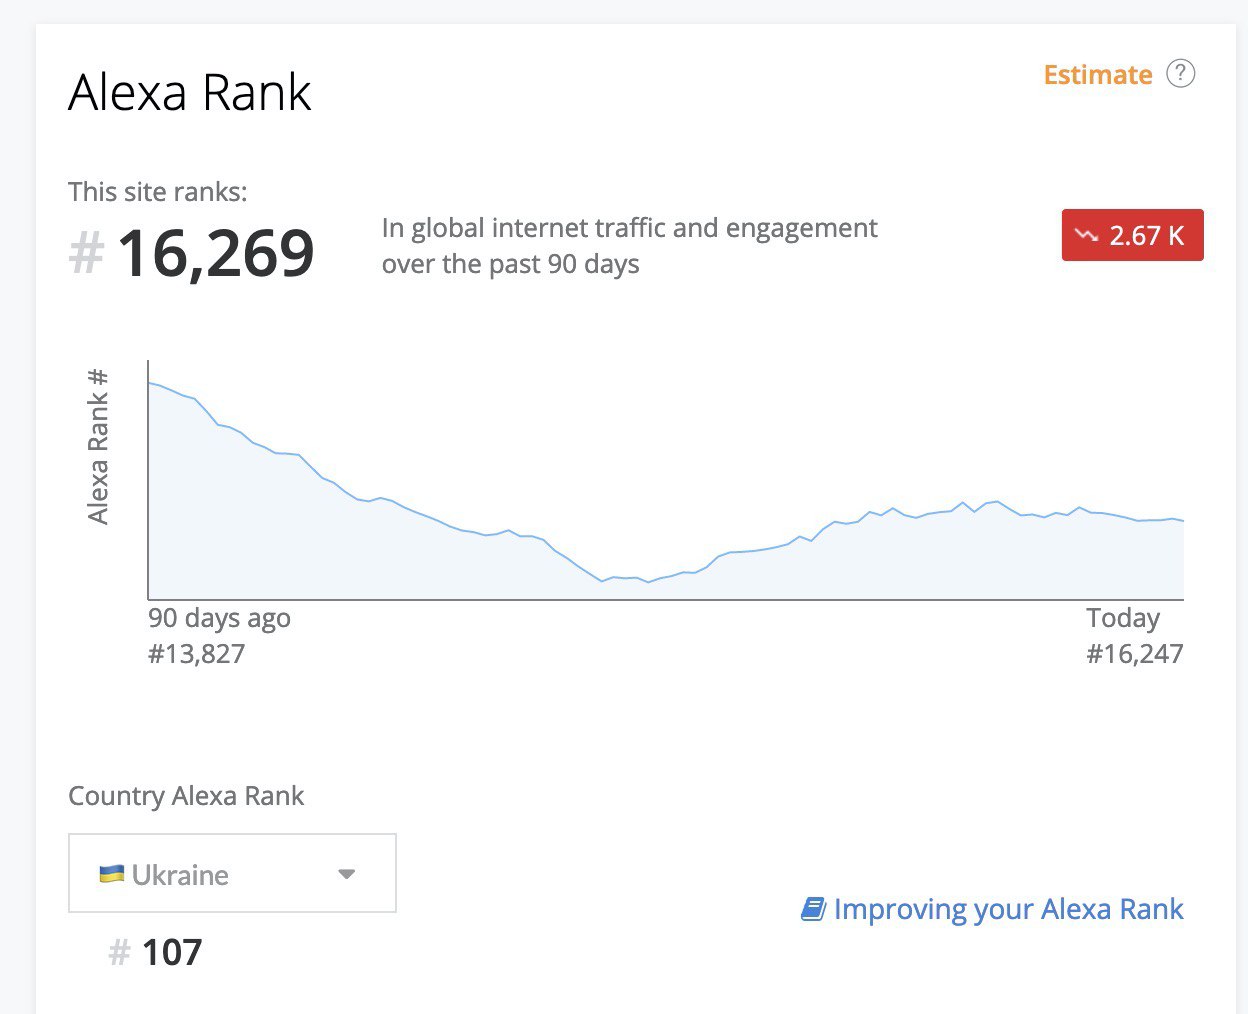1248x1014 pixels.
Task: Click the dropdown arrow beside Ukraine
Action: point(347,874)
